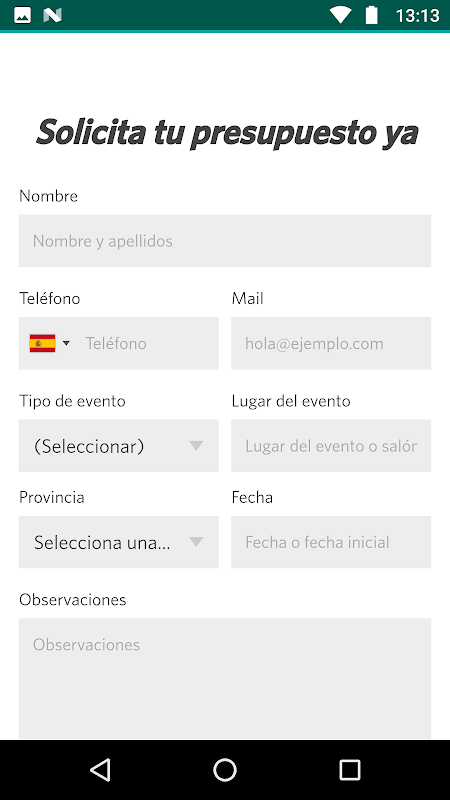Click the Provincia dropdown arrow triangle
This screenshot has height=800, width=450.
tap(196, 542)
